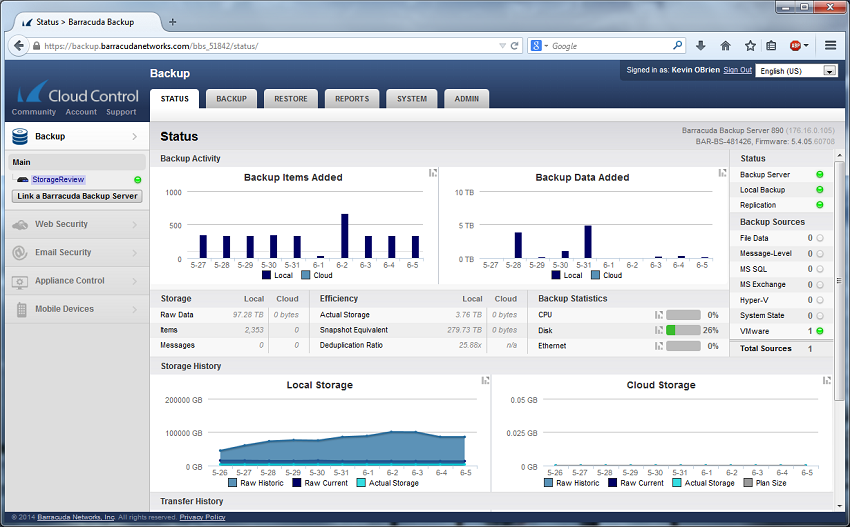850x527 pixels.
Task: Click the Cloud Control logo
Action: 78,92
